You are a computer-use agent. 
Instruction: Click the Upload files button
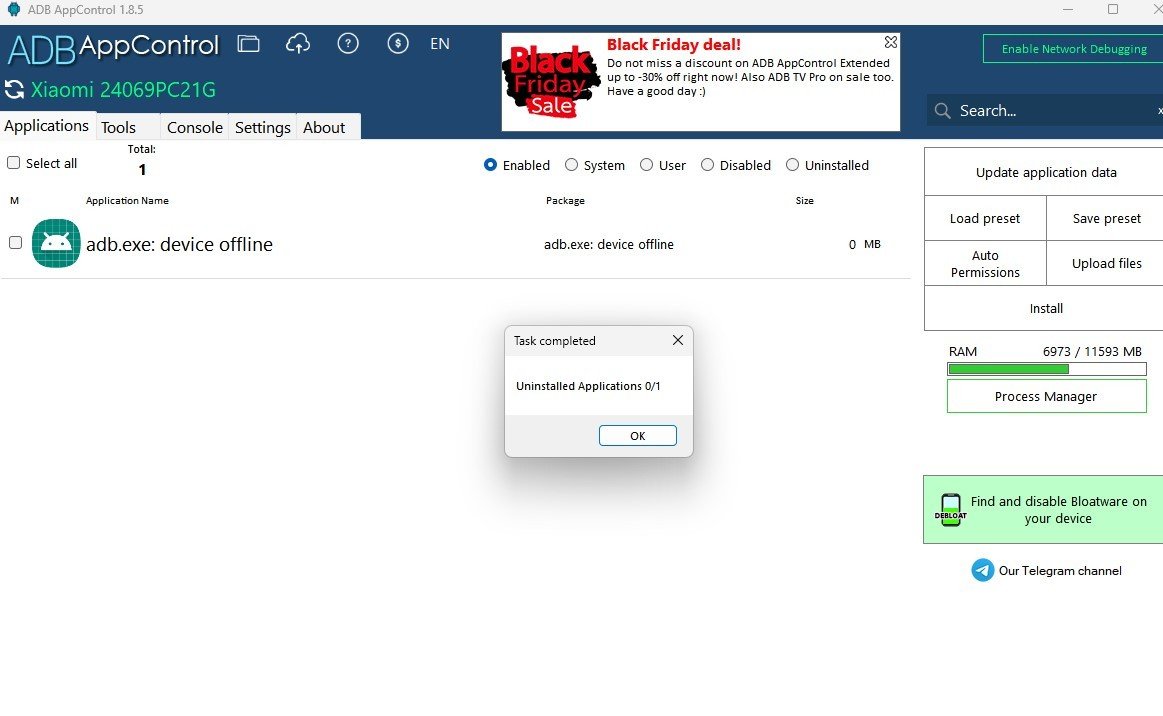(x=1106, y=263)
